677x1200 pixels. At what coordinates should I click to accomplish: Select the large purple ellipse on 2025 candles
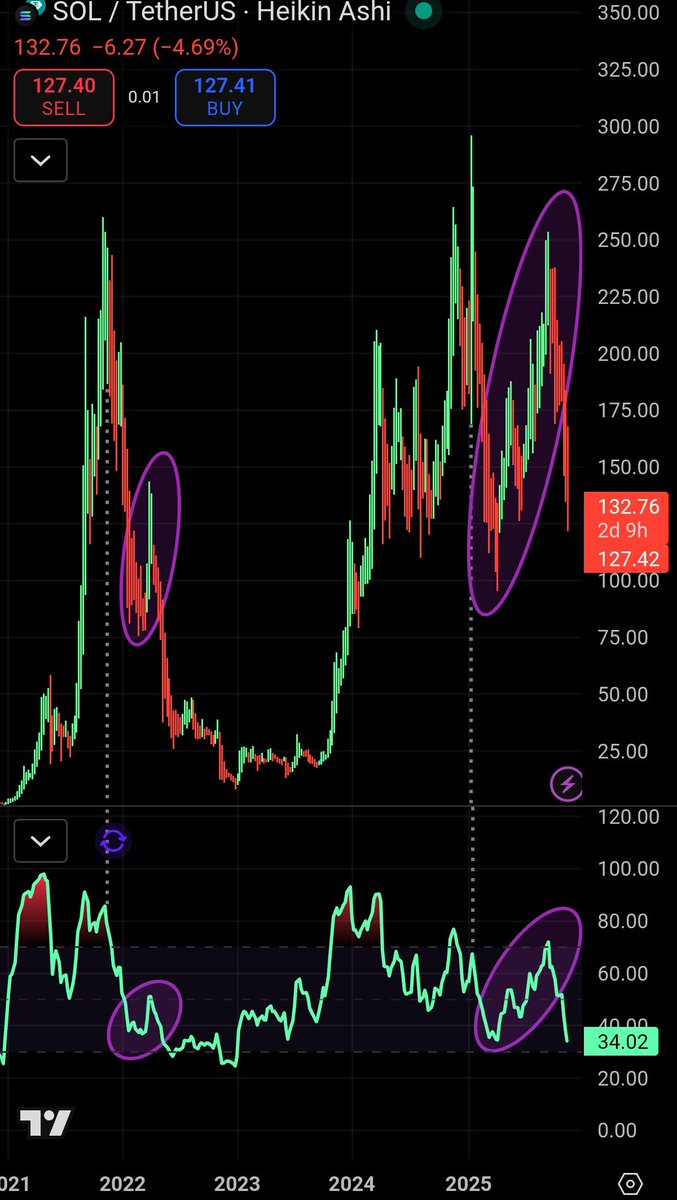pos(525,402)
